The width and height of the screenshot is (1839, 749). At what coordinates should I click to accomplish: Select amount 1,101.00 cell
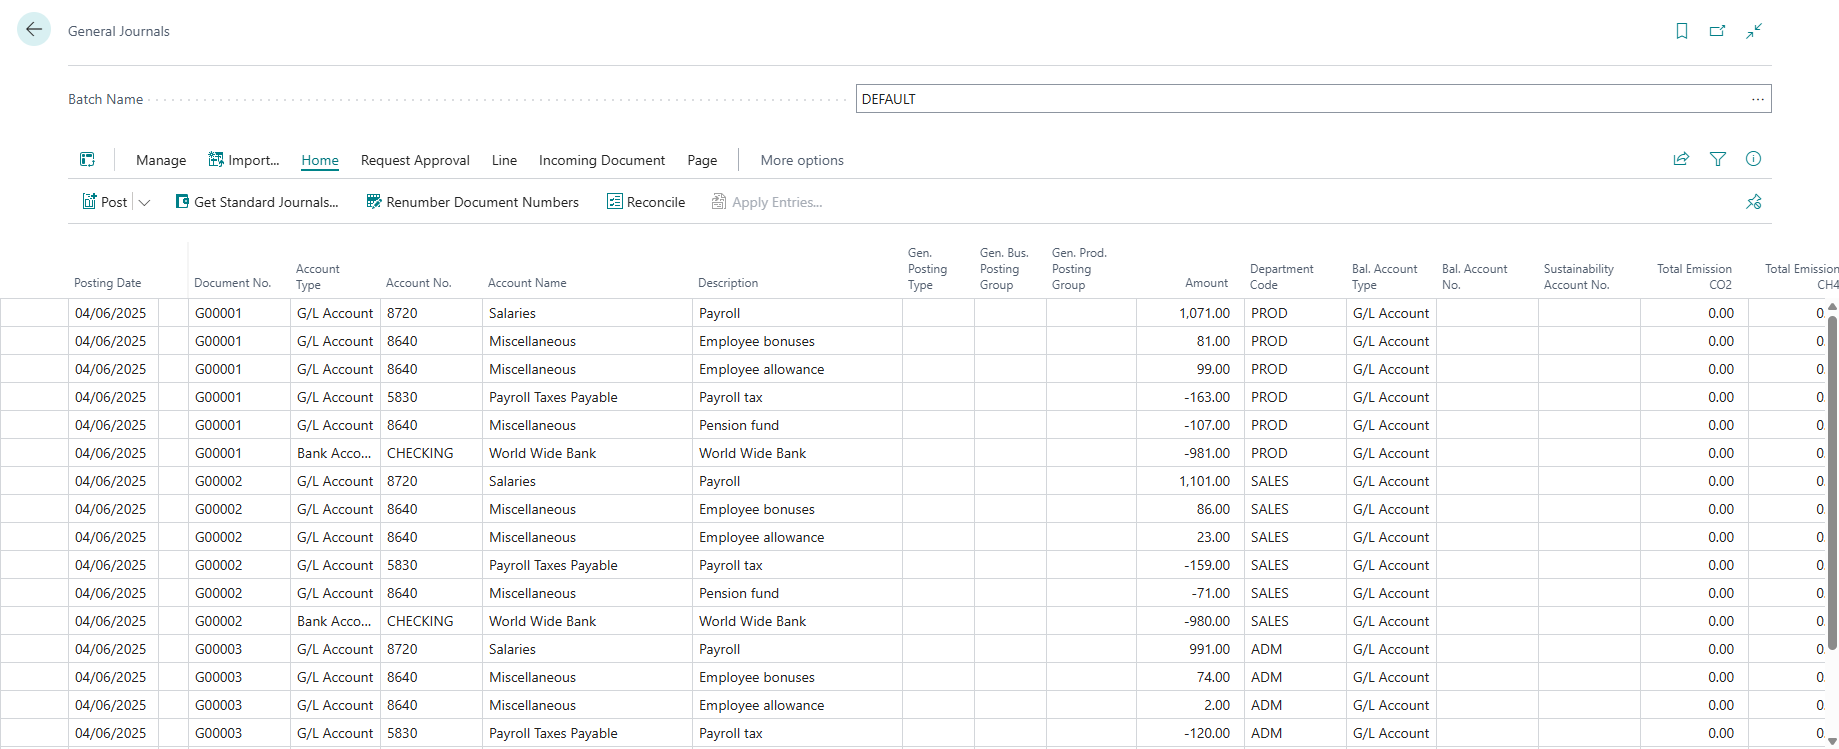coord(1190,481)
